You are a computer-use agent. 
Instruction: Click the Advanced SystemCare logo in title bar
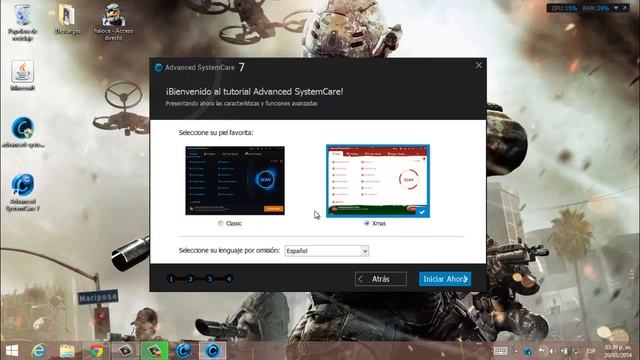coord(158,68)
